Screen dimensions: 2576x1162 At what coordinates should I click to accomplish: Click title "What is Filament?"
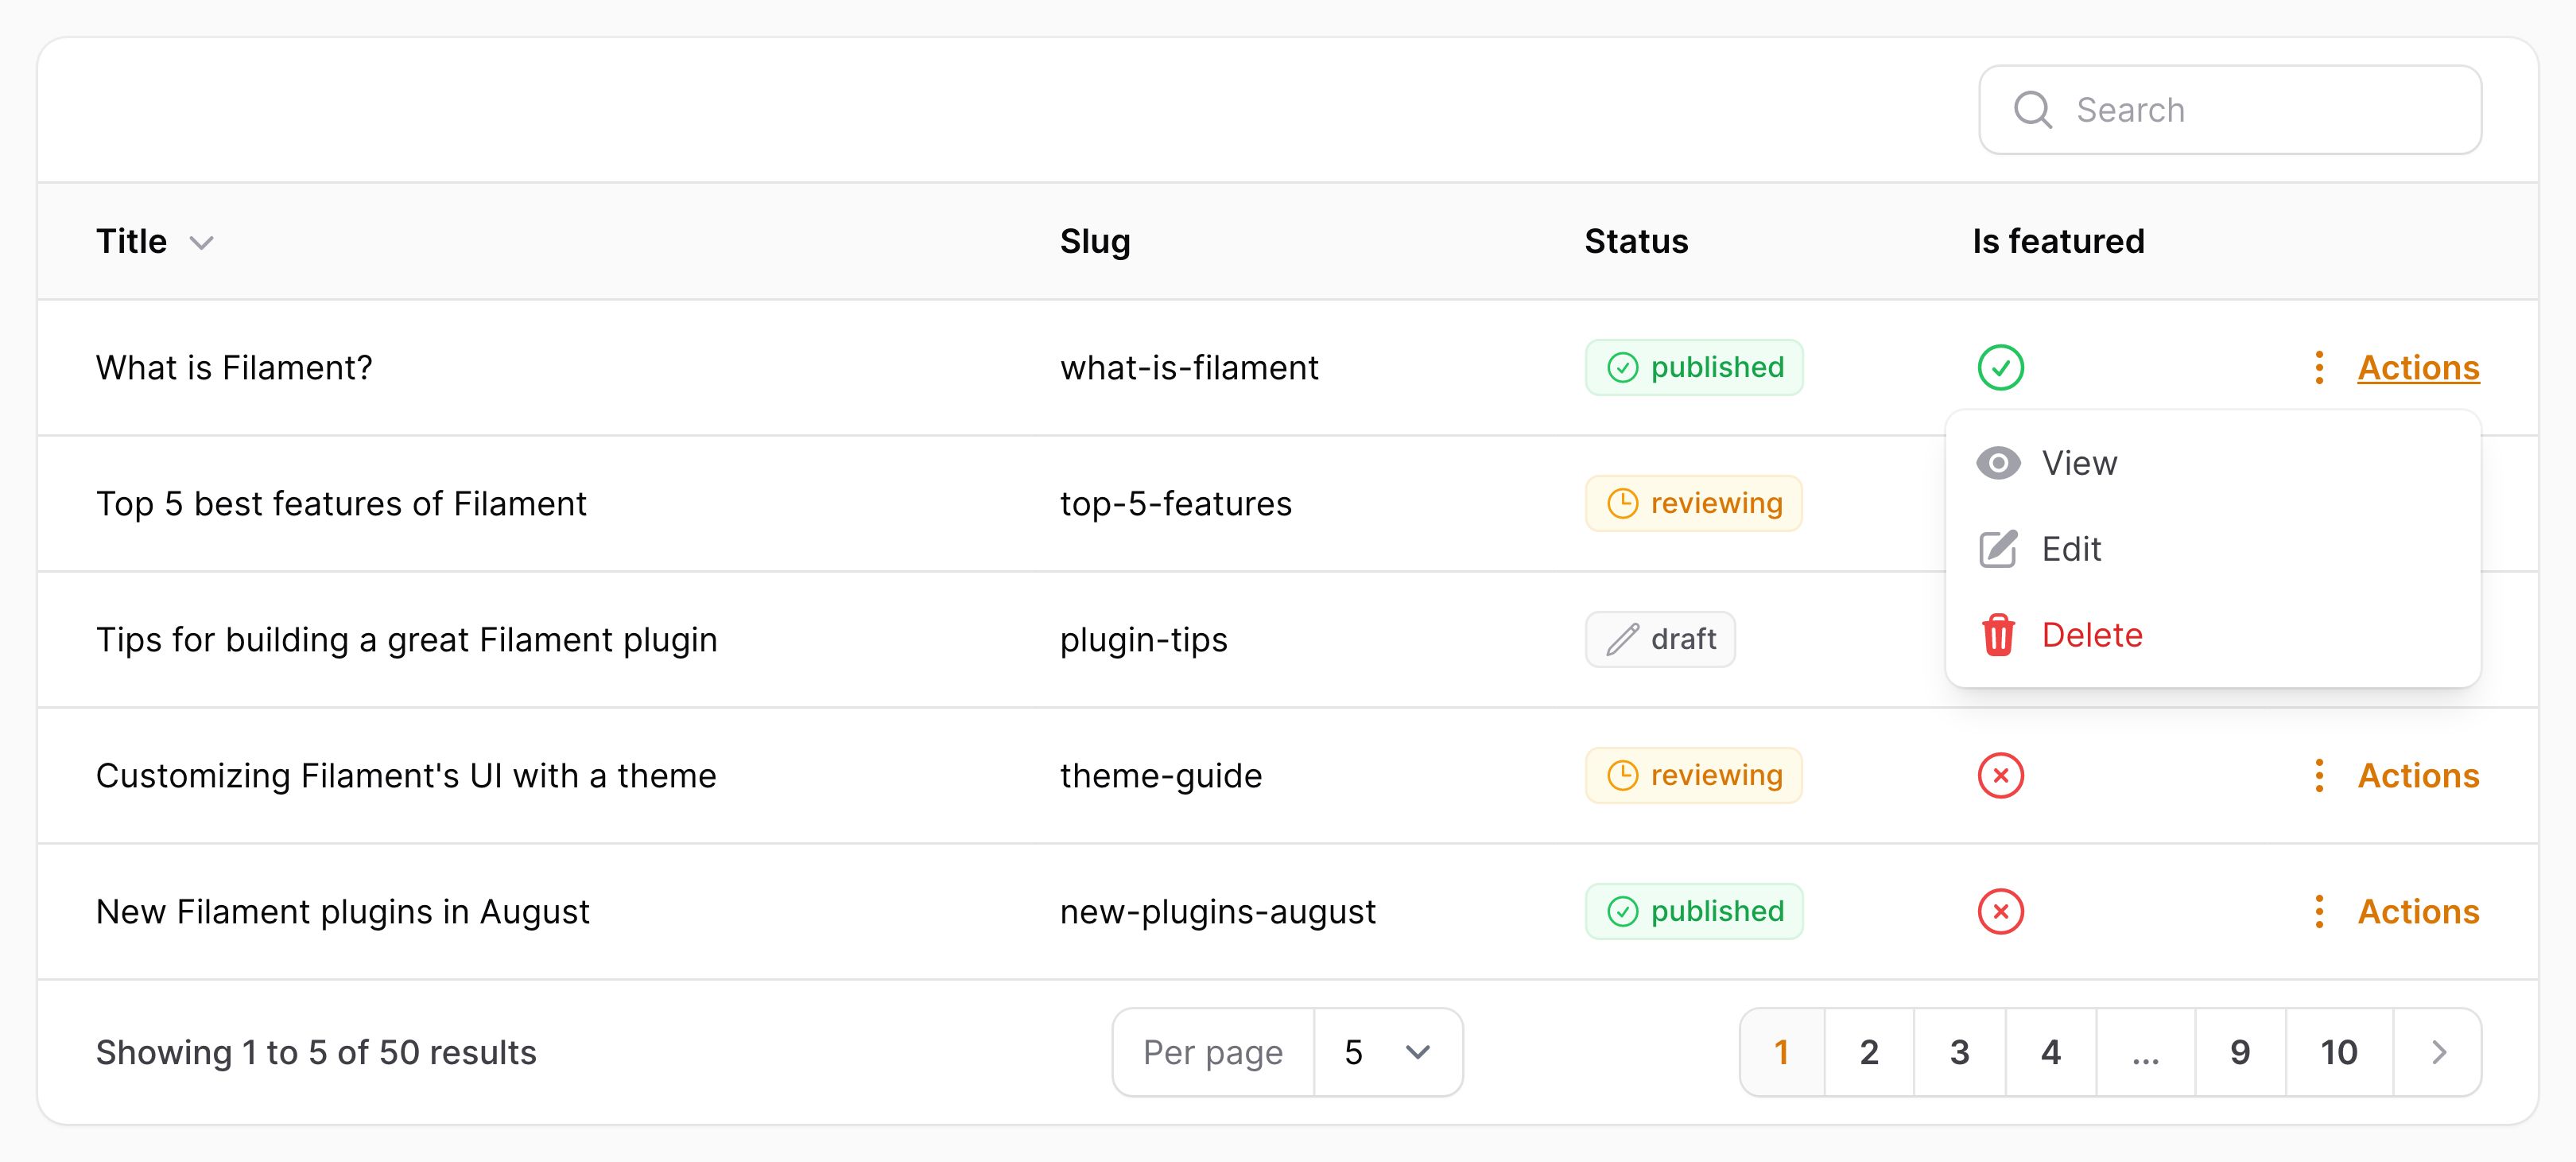pyautogui.click(x=234, y=368)
